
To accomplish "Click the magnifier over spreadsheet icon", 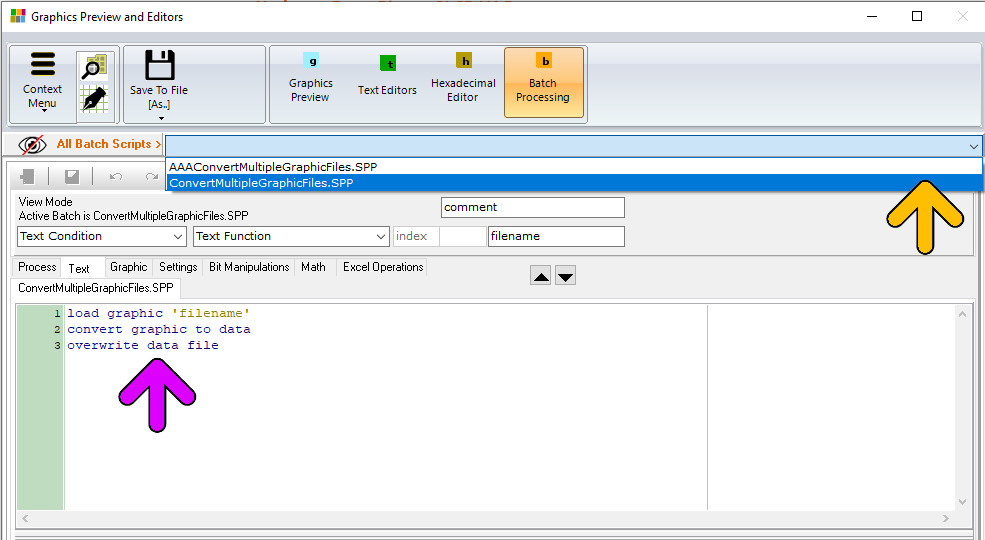I will pos(95,67).
